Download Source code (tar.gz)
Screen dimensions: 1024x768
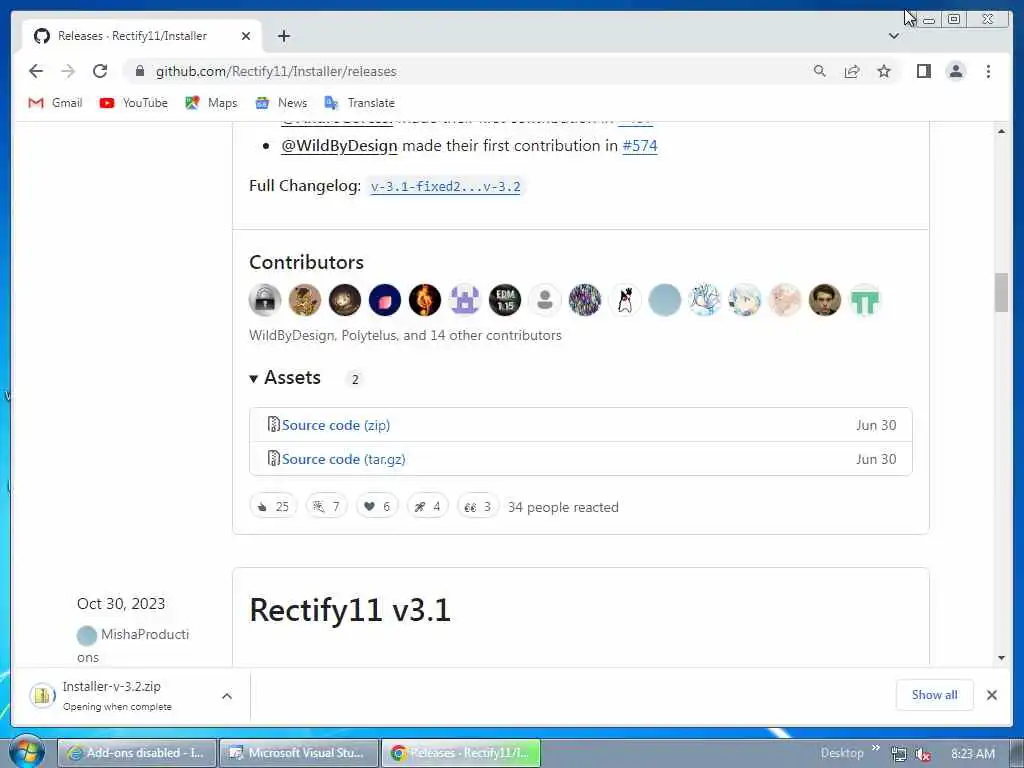tap(344, 459)
